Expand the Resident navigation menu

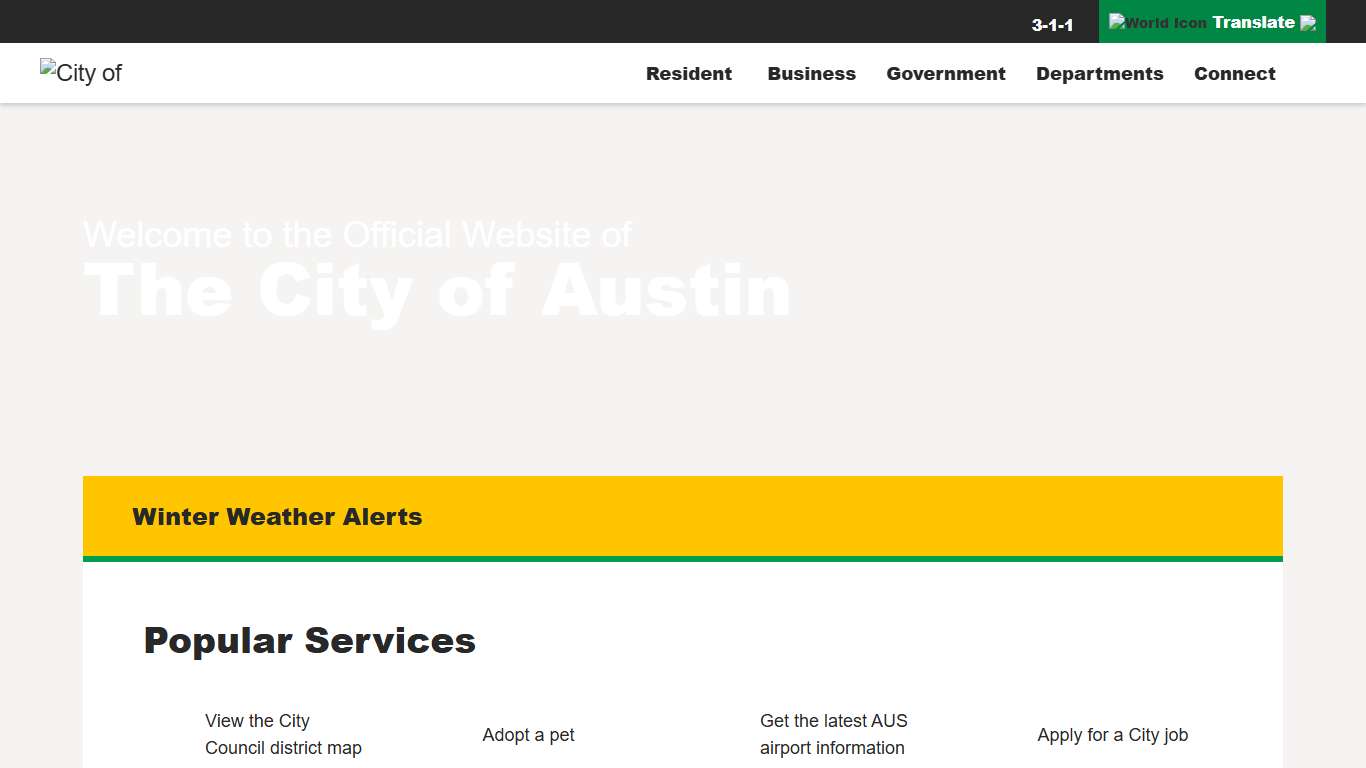(x=689, y=73)
